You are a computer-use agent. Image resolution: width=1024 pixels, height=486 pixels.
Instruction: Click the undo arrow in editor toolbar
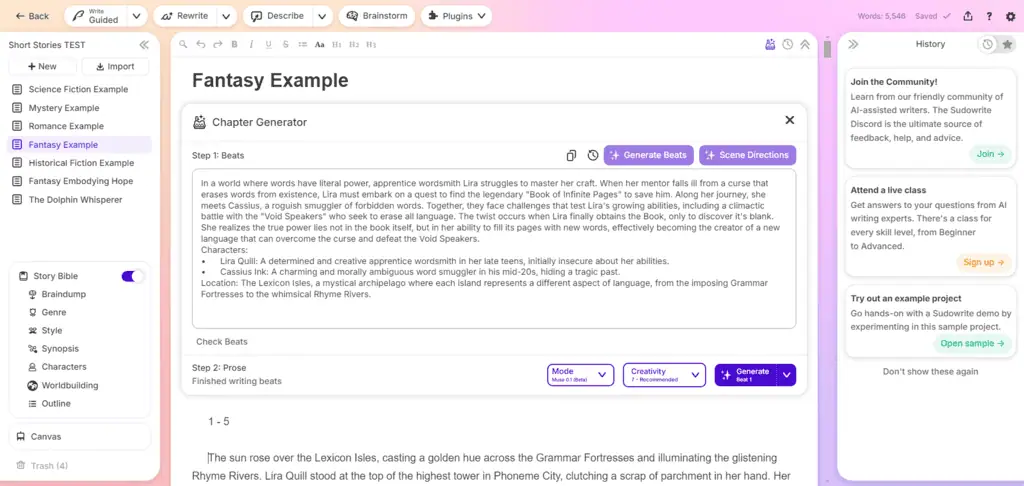coord(201,44)
